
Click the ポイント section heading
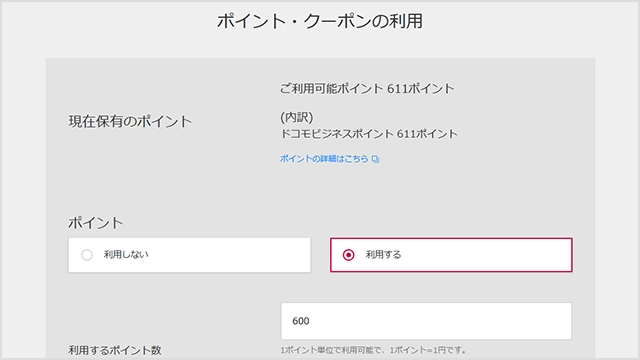(96, 223)
